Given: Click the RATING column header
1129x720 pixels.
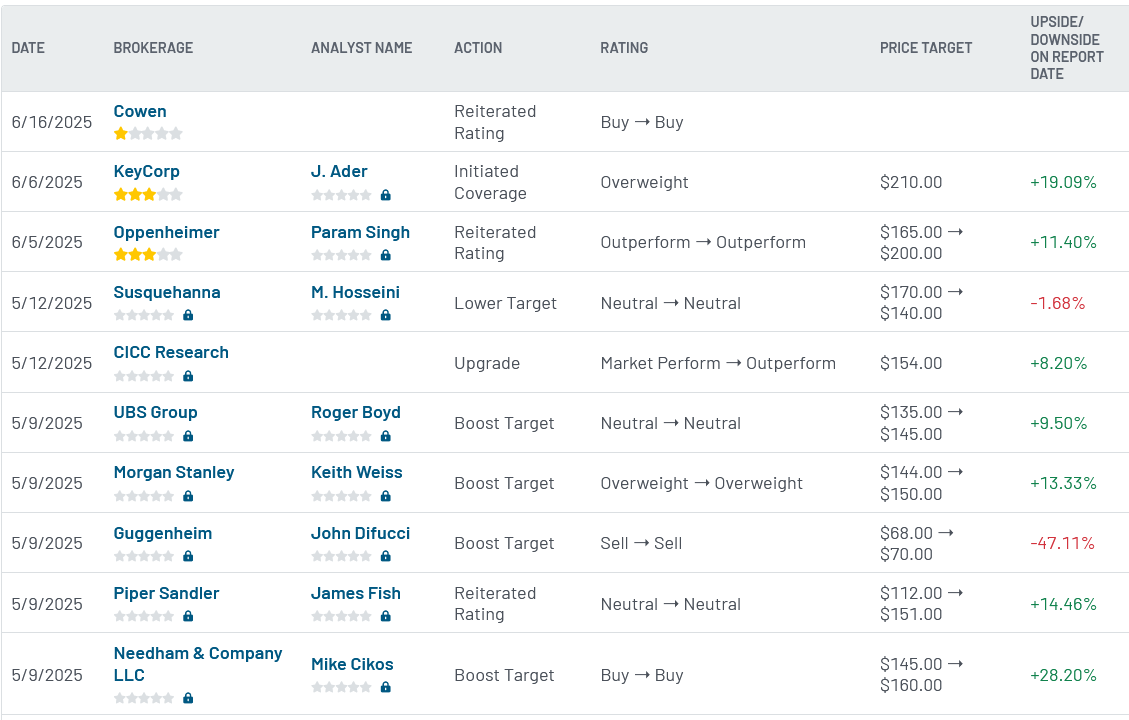Looking at the screenshot, I should point(623,47).
